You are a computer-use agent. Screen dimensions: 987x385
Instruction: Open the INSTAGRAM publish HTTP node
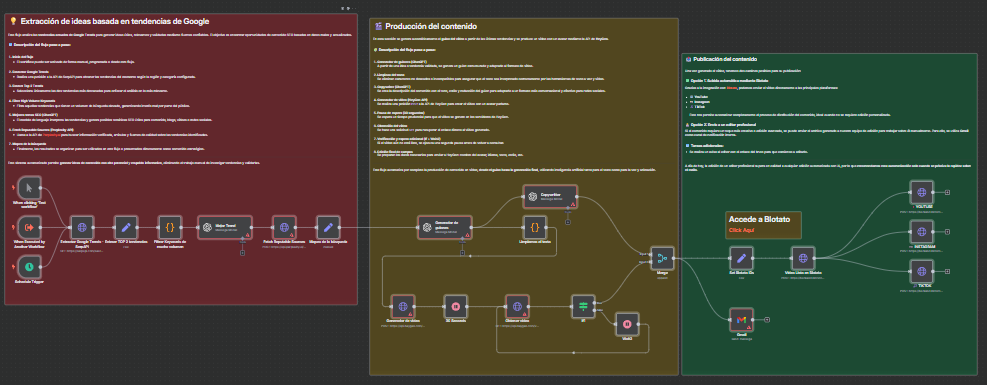click(x=922, y=232)
